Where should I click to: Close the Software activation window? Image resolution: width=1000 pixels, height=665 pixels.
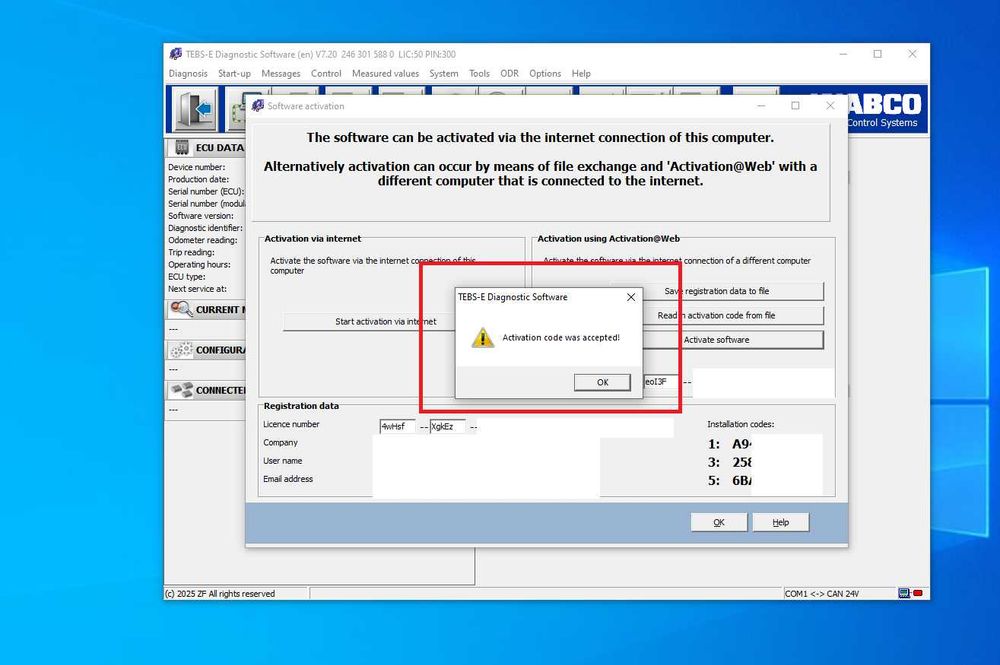point(830,106)
